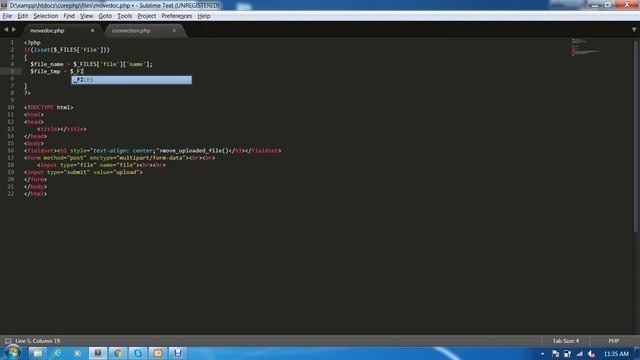The height and width of the screenshot is (360, 640).
Task: Open the volume speaker icon in tray
Action: [592, 354]
